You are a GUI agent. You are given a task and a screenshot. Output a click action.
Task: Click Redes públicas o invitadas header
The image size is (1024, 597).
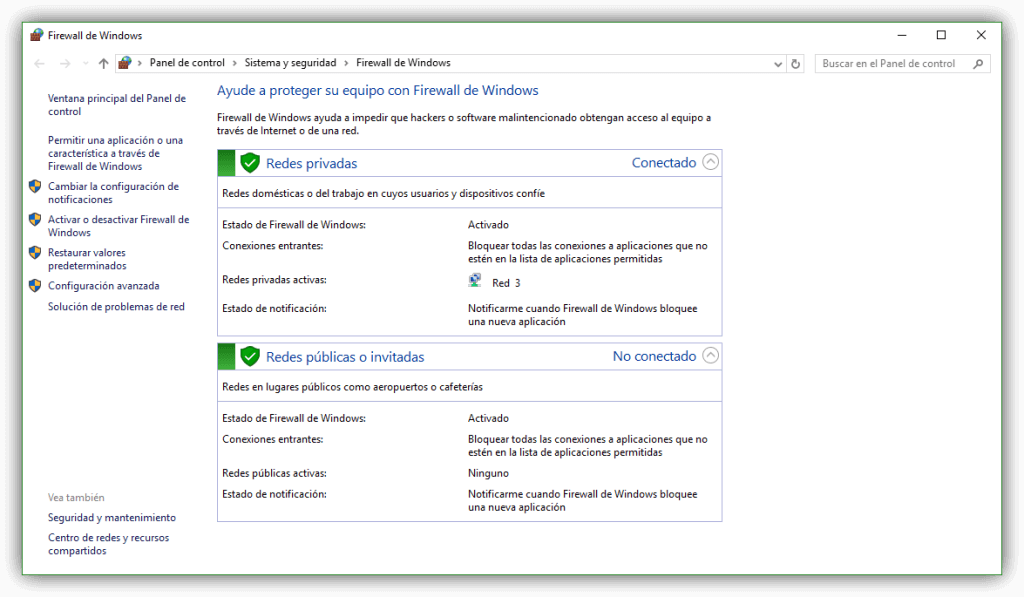click(345, 357)
